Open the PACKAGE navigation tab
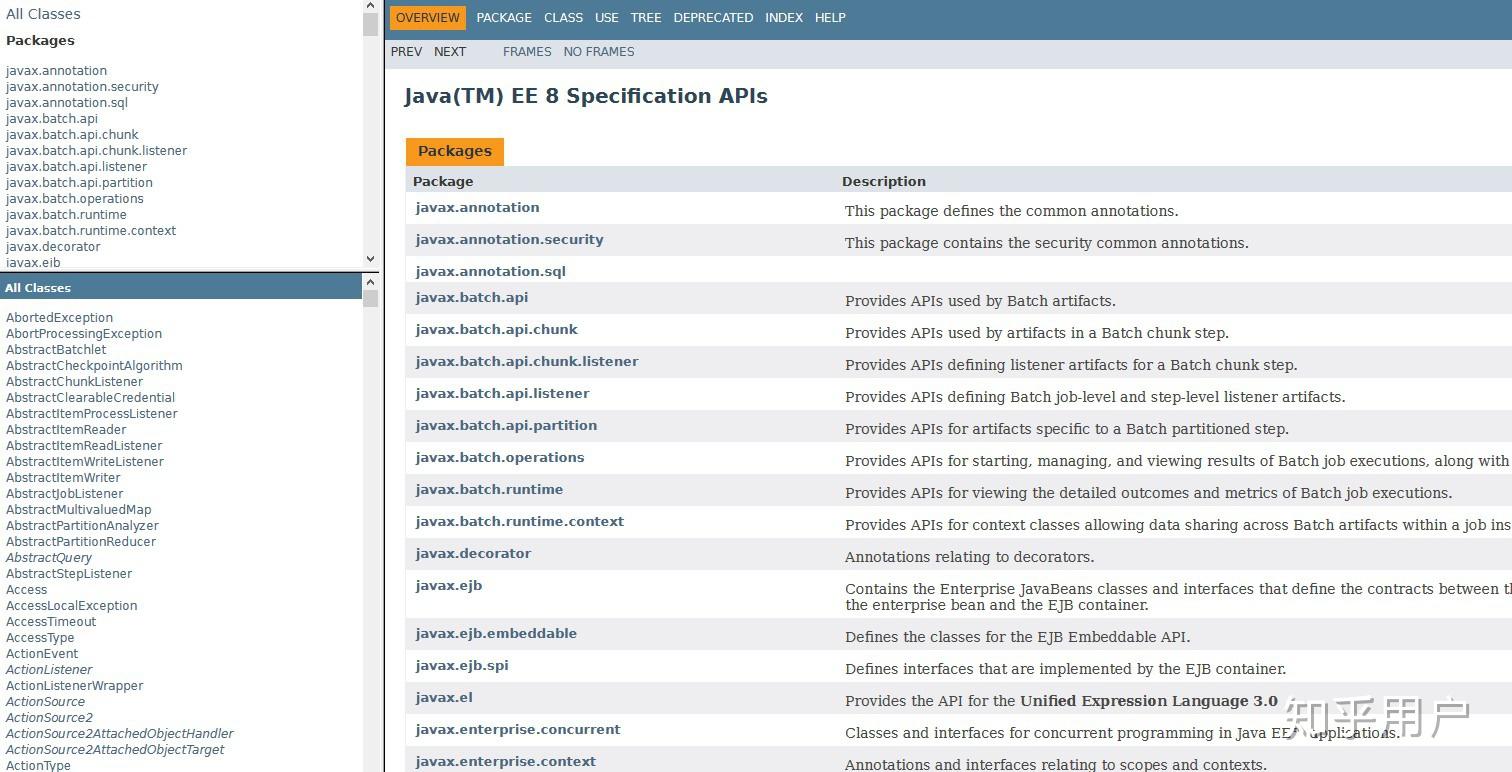This screenshot has height=772, width=1512. [x=504, y=18]
